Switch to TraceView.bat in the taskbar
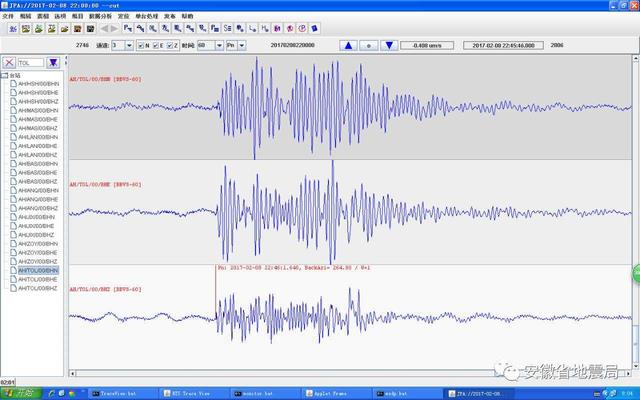This screenshot has height=400, width=640. tap(122, 393)
